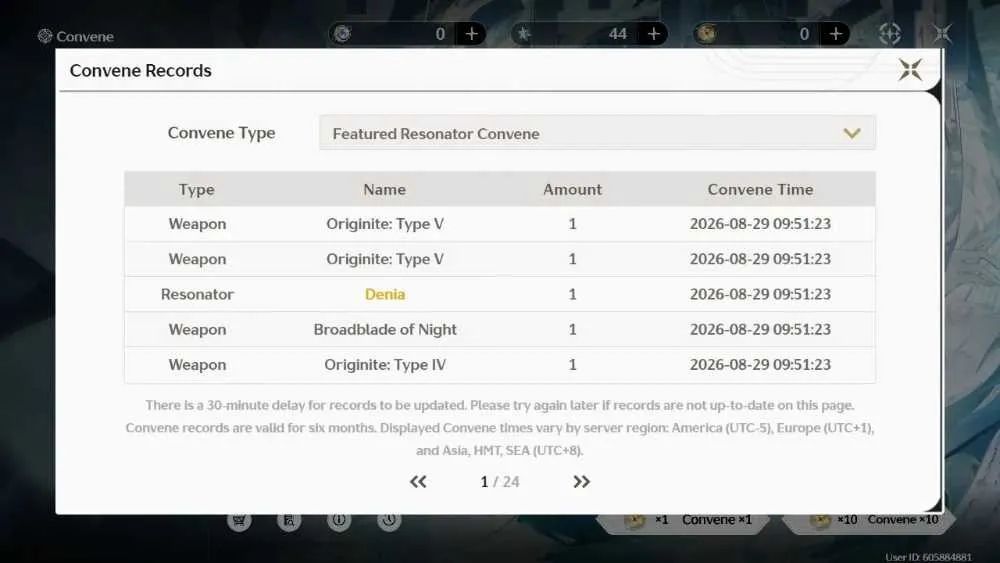This screenshot has width=1000, height=563.
Task: Select Broadblade of Night entry
Action: tap(385, 330)
